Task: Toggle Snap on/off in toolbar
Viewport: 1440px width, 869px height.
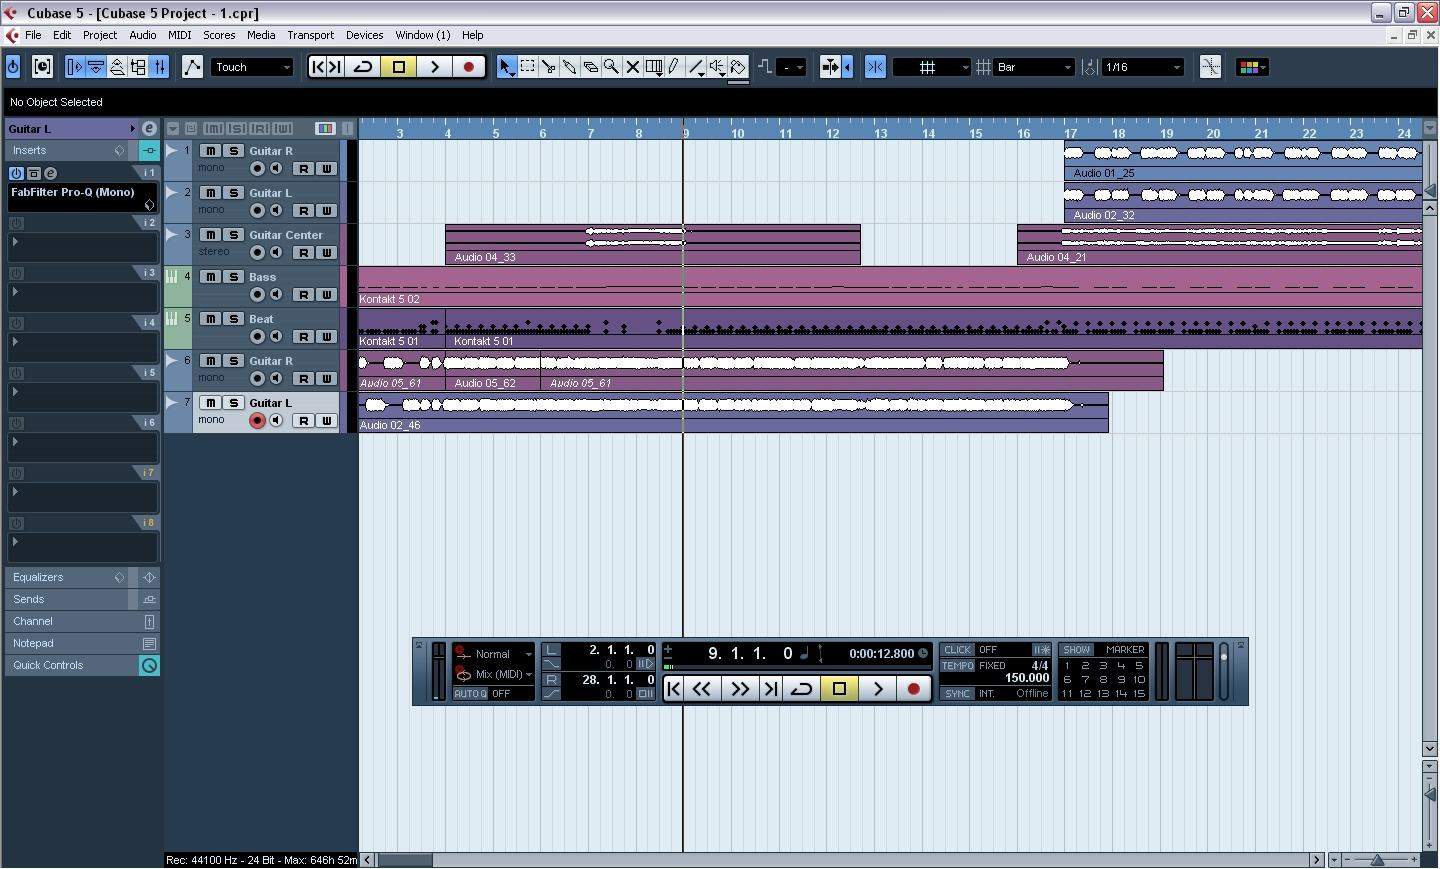Action: pos(875,67)
